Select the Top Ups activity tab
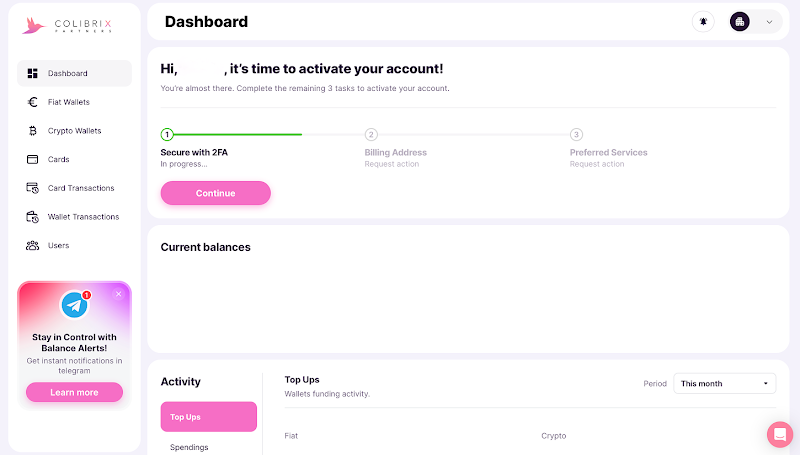This screenshot has height=455, width=800. 208,417
